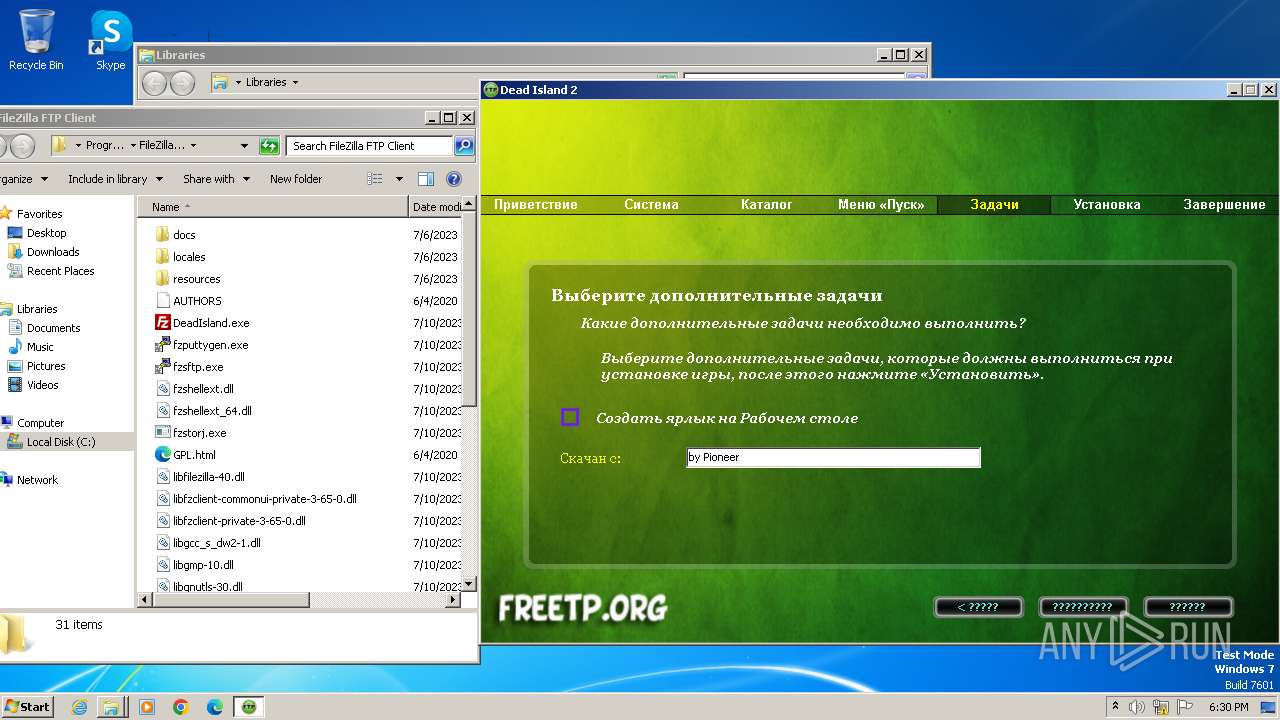Click the install button labeled '??????????'
1280x720 pixels.
[1083, 607]
